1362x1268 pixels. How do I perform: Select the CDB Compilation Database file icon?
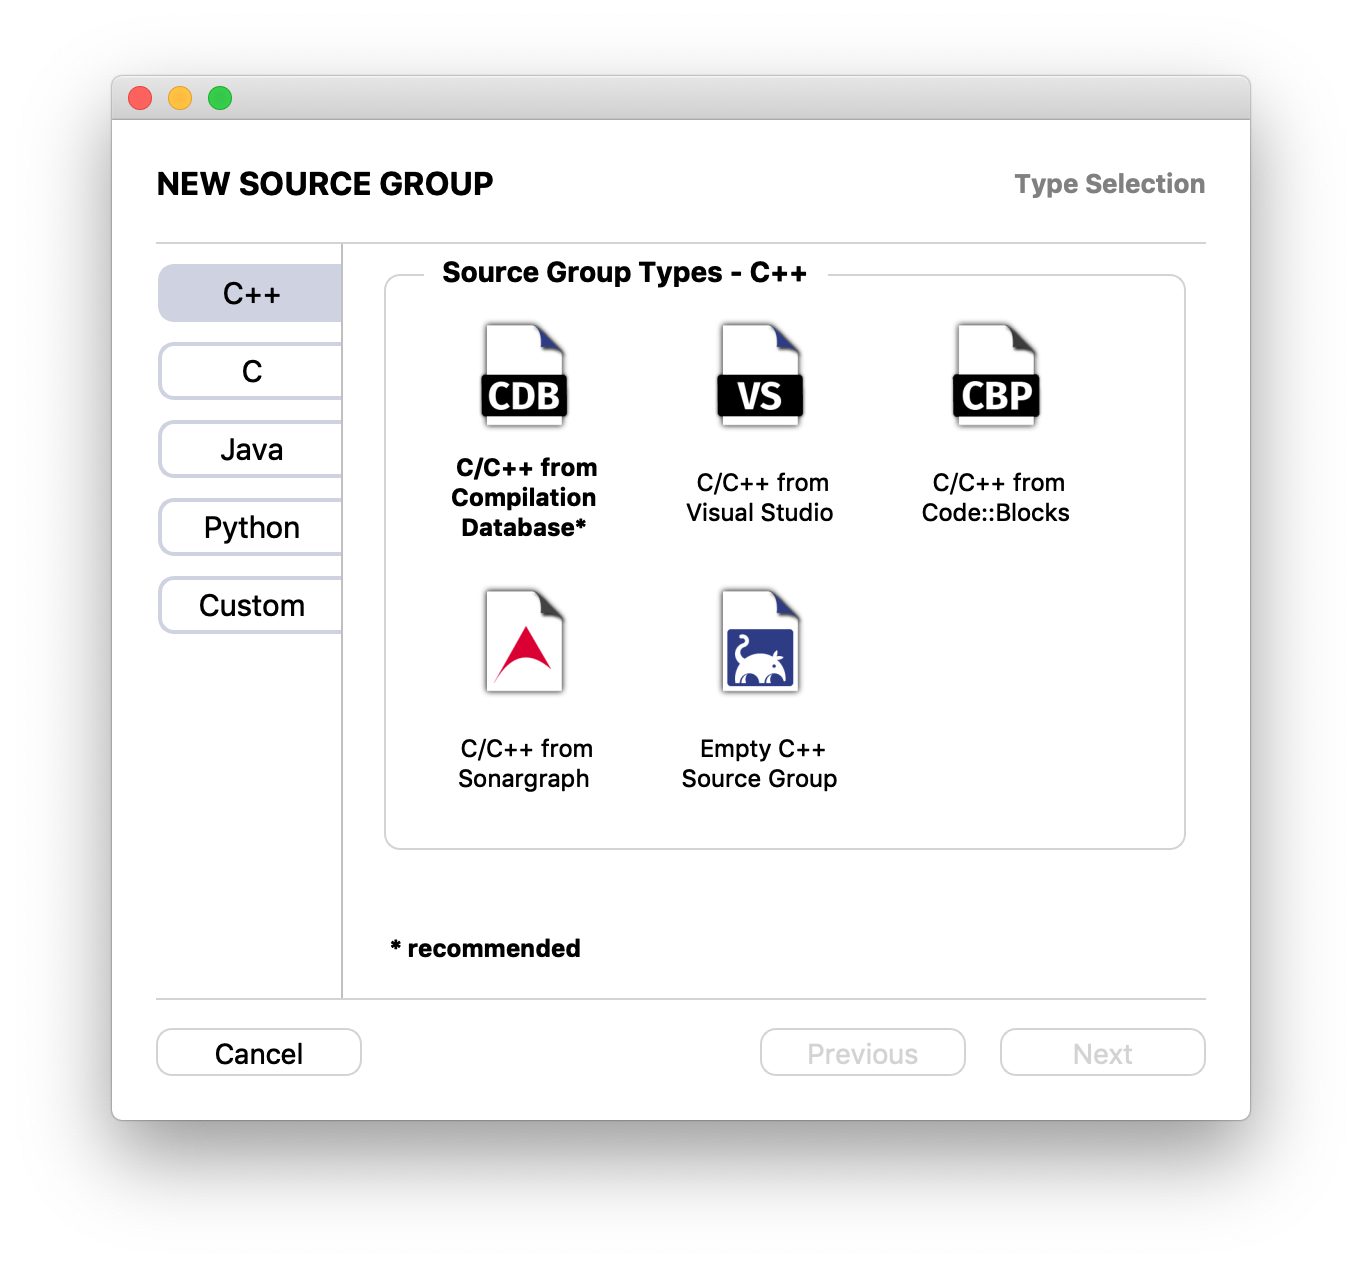pyautogui.click(x=525, y=375)
